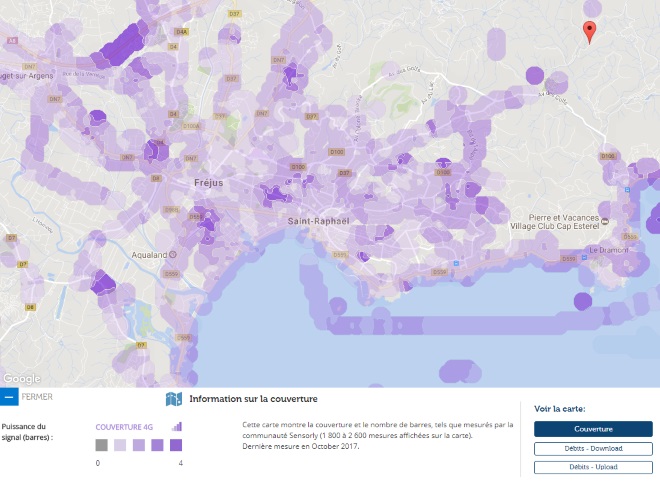The image size is (660, 488).
Task: Click the red location pin marker
Action: coord(590,32)
